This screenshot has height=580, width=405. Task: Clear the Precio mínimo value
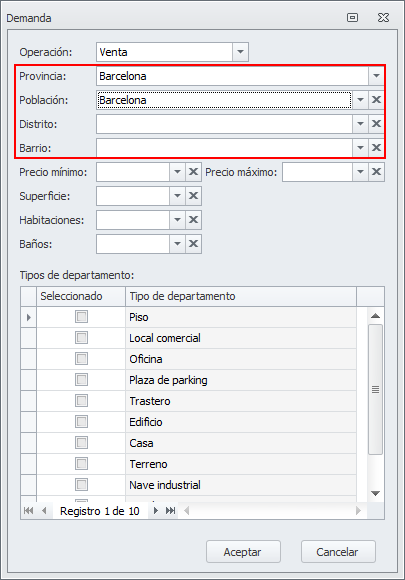(x=193, y=172)
